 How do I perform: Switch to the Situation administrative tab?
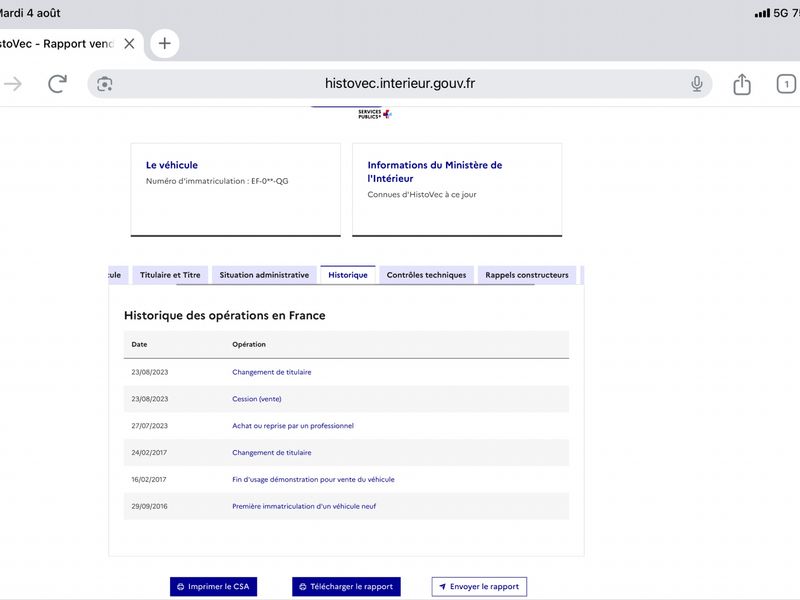coord(264,275)
